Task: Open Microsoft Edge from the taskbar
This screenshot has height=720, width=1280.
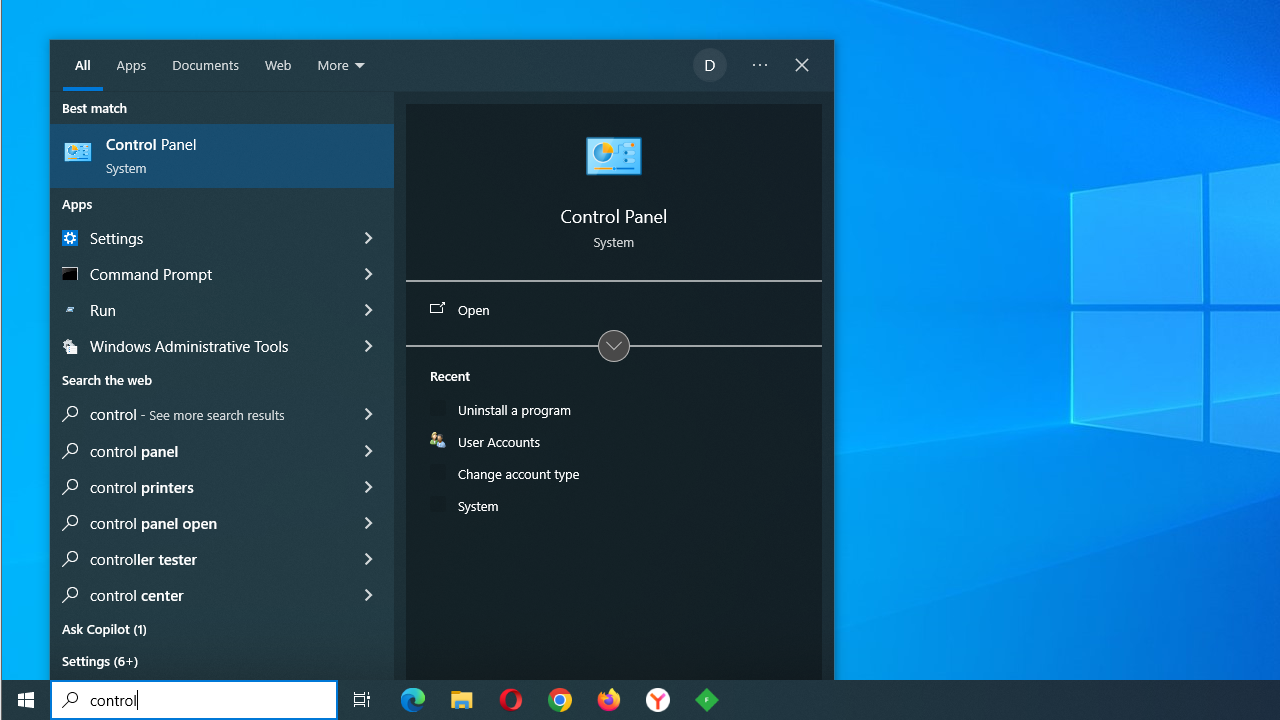Action: (x=413, y=700)
